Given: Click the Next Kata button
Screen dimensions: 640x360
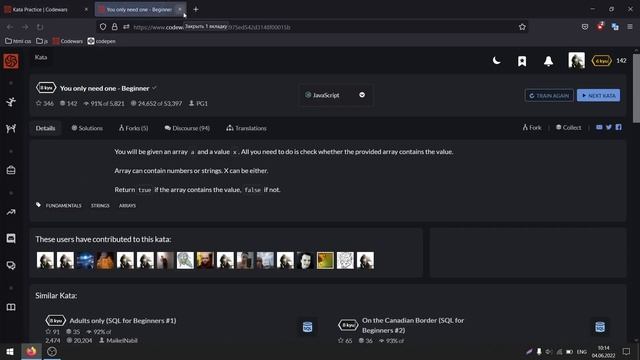Looking at the screenshot, I should pos(598,96).
